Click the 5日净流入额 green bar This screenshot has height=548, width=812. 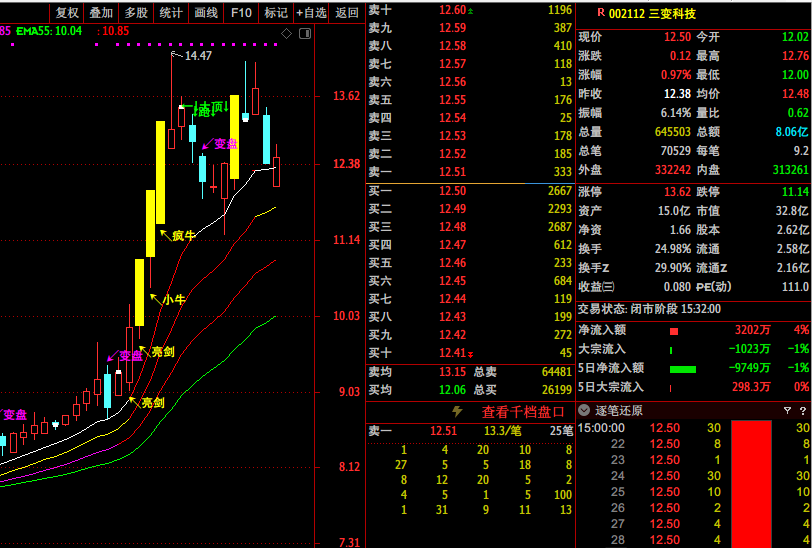(683, 369)
